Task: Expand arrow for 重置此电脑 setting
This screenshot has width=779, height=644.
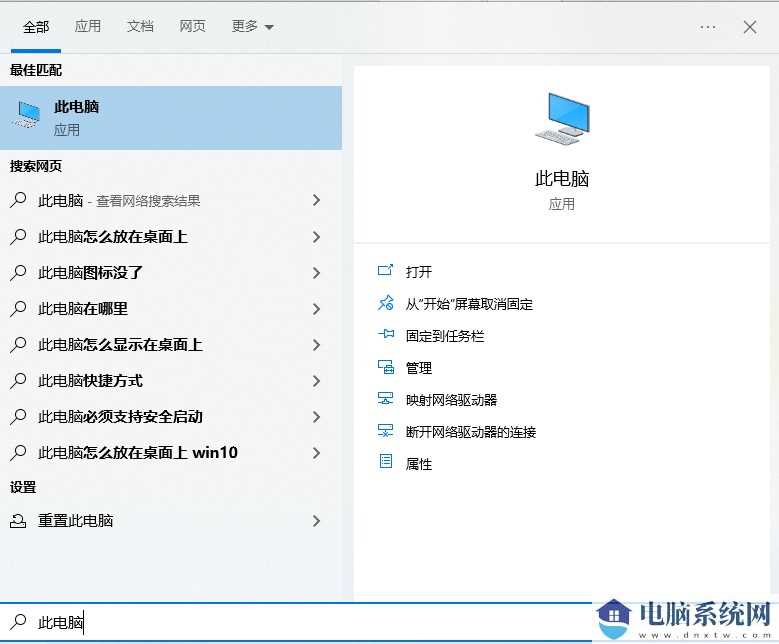Action: [x=316, y=521]
